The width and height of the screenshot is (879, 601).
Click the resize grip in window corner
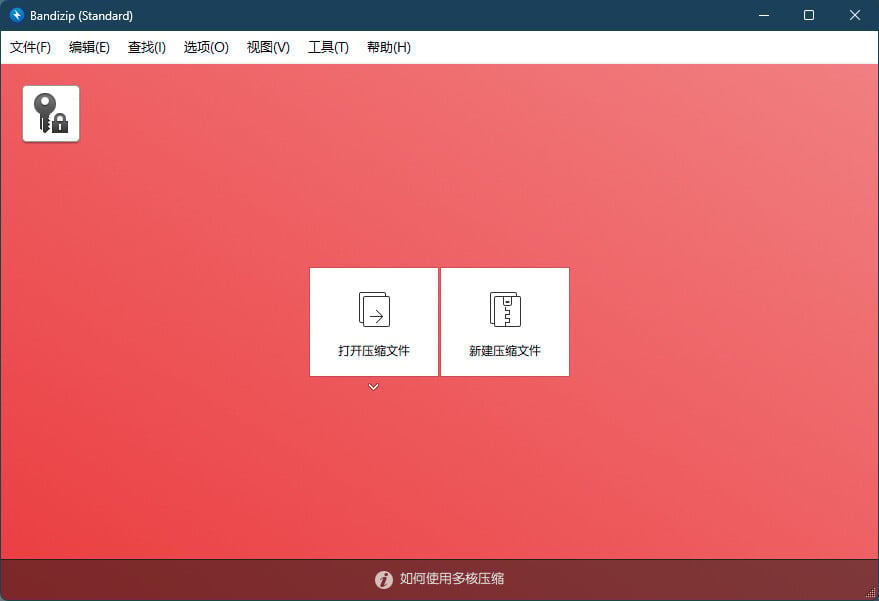(x=871, y=593)
